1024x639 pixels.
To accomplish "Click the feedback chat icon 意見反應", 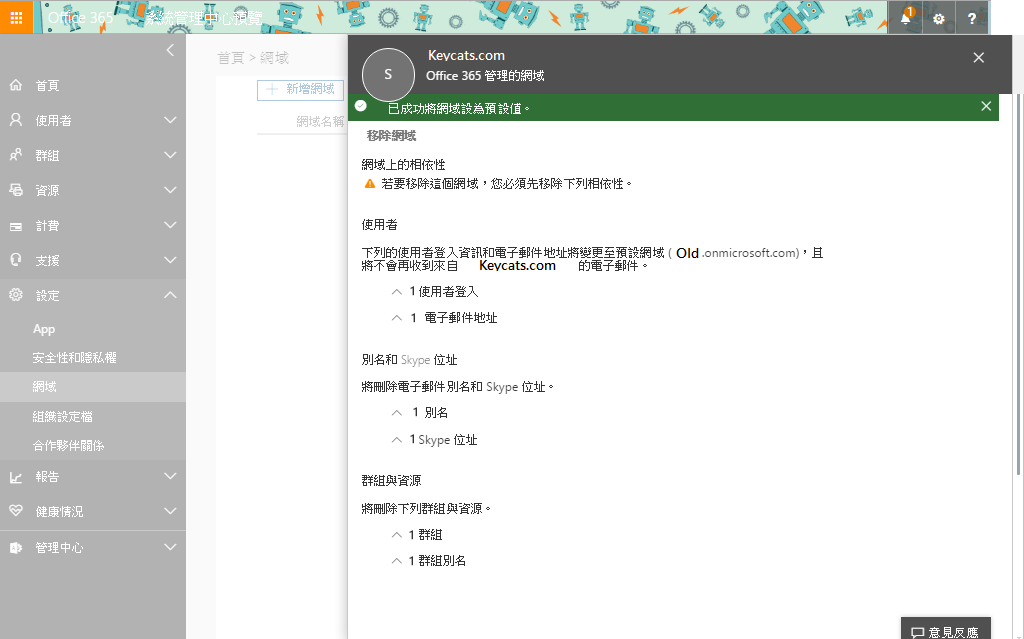I will [917, 632].
